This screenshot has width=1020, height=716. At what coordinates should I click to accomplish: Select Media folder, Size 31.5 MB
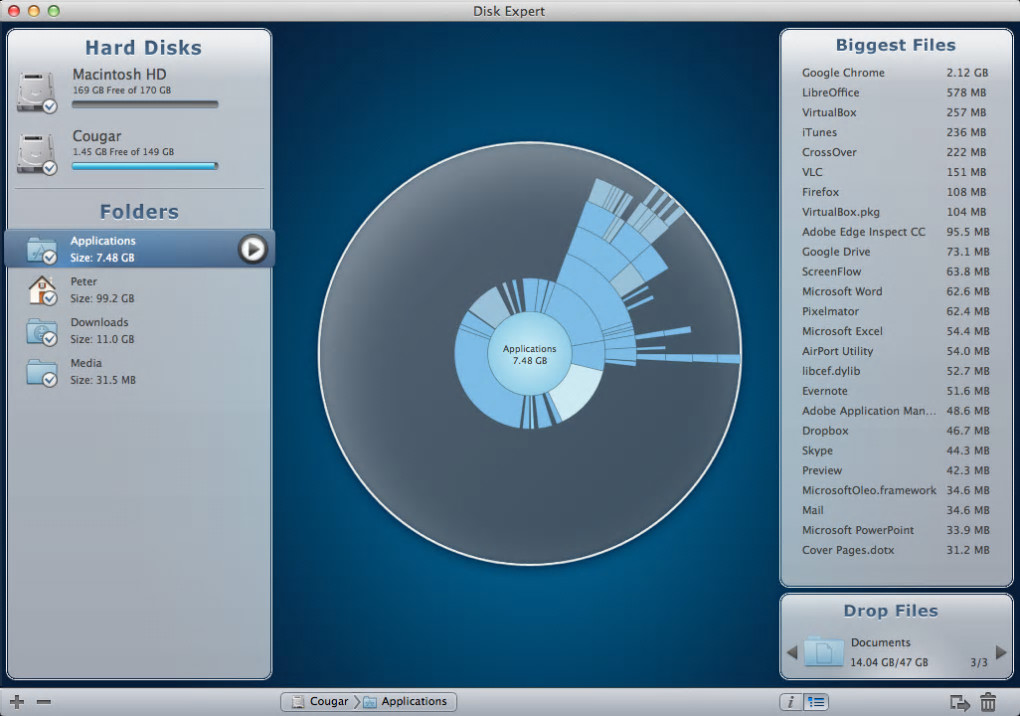click(139, 372)
